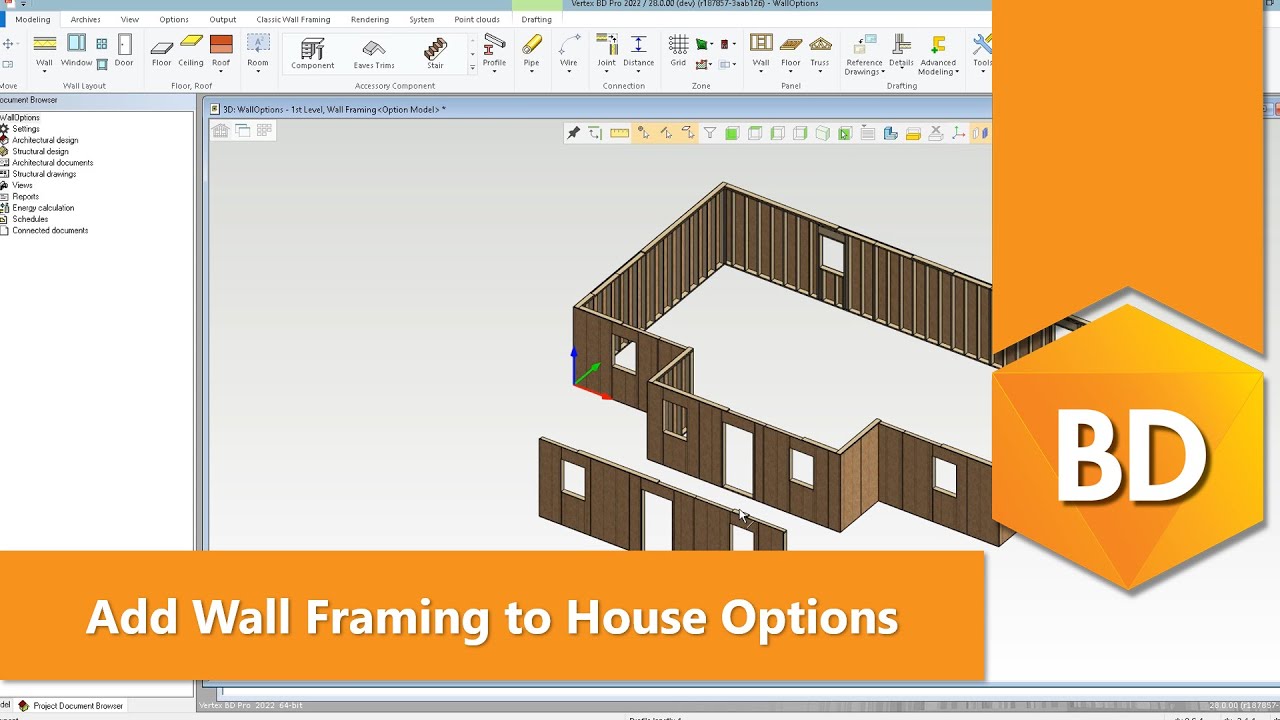This screenshot has height=720, width=1280.
Task: Switch to the Archives ribbon tab
Action: [x=86, y=19]
